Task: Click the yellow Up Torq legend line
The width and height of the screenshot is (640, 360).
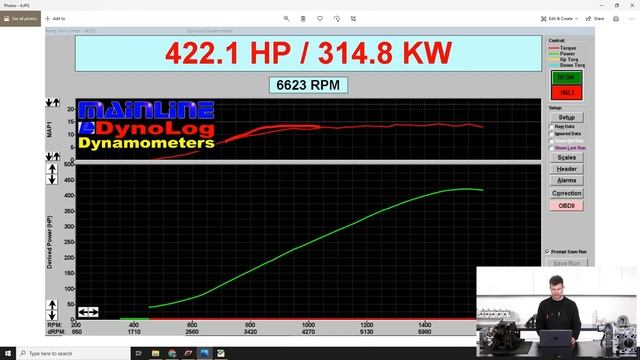Action: (x=554, y=60)
